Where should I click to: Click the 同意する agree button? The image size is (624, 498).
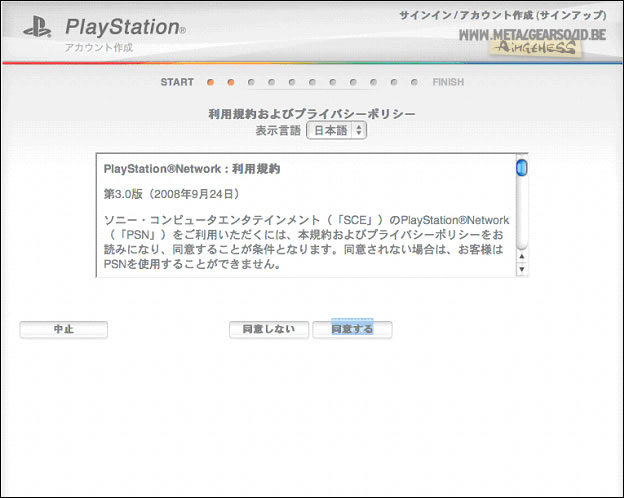352,330
